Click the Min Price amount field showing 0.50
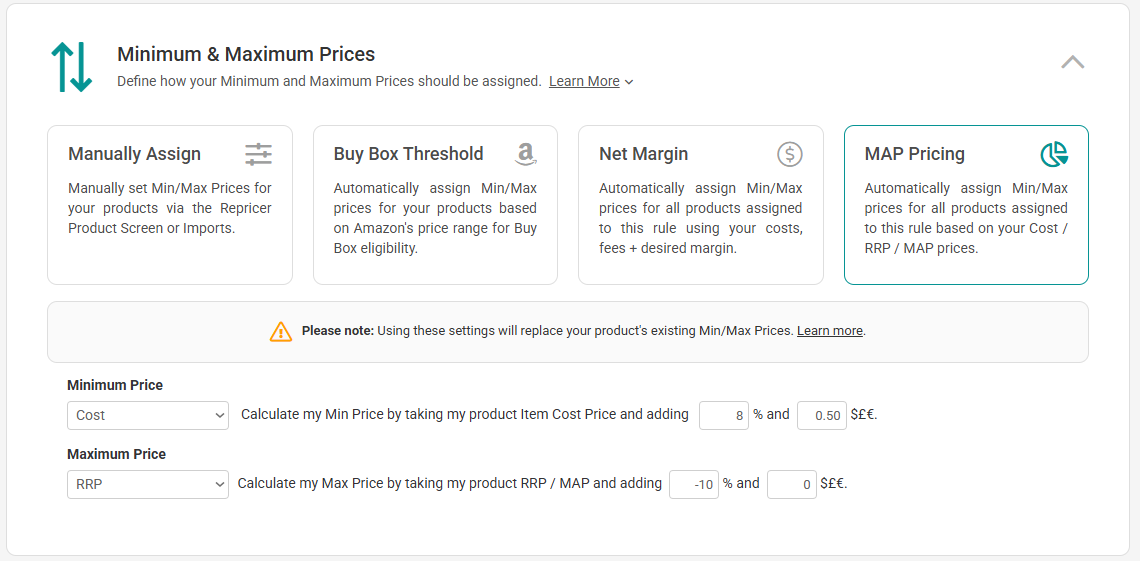Screen dimensions: 1140x561 click(x=822, y=416)
